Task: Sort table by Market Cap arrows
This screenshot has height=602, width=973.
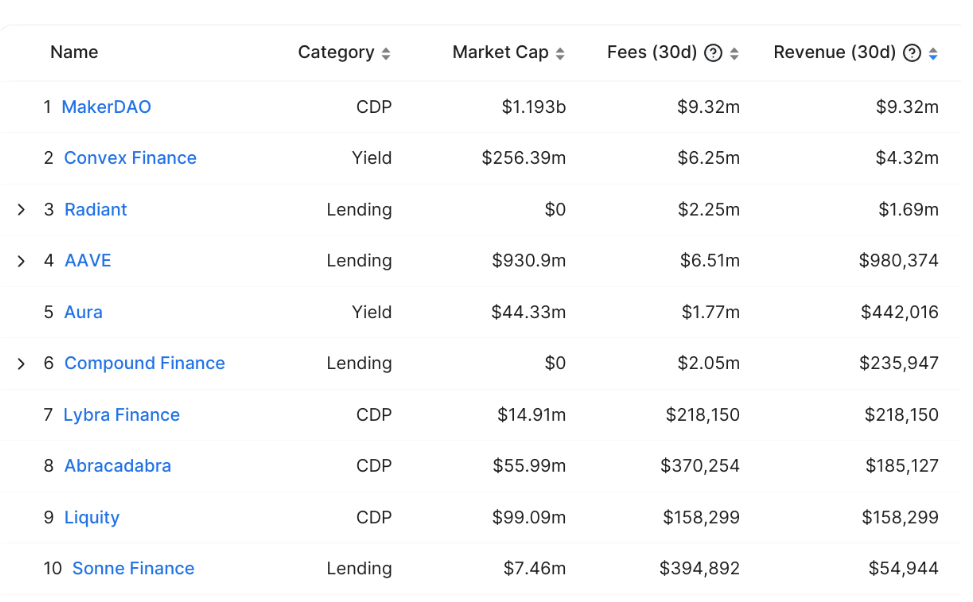Action: click(x=560, y=53)
